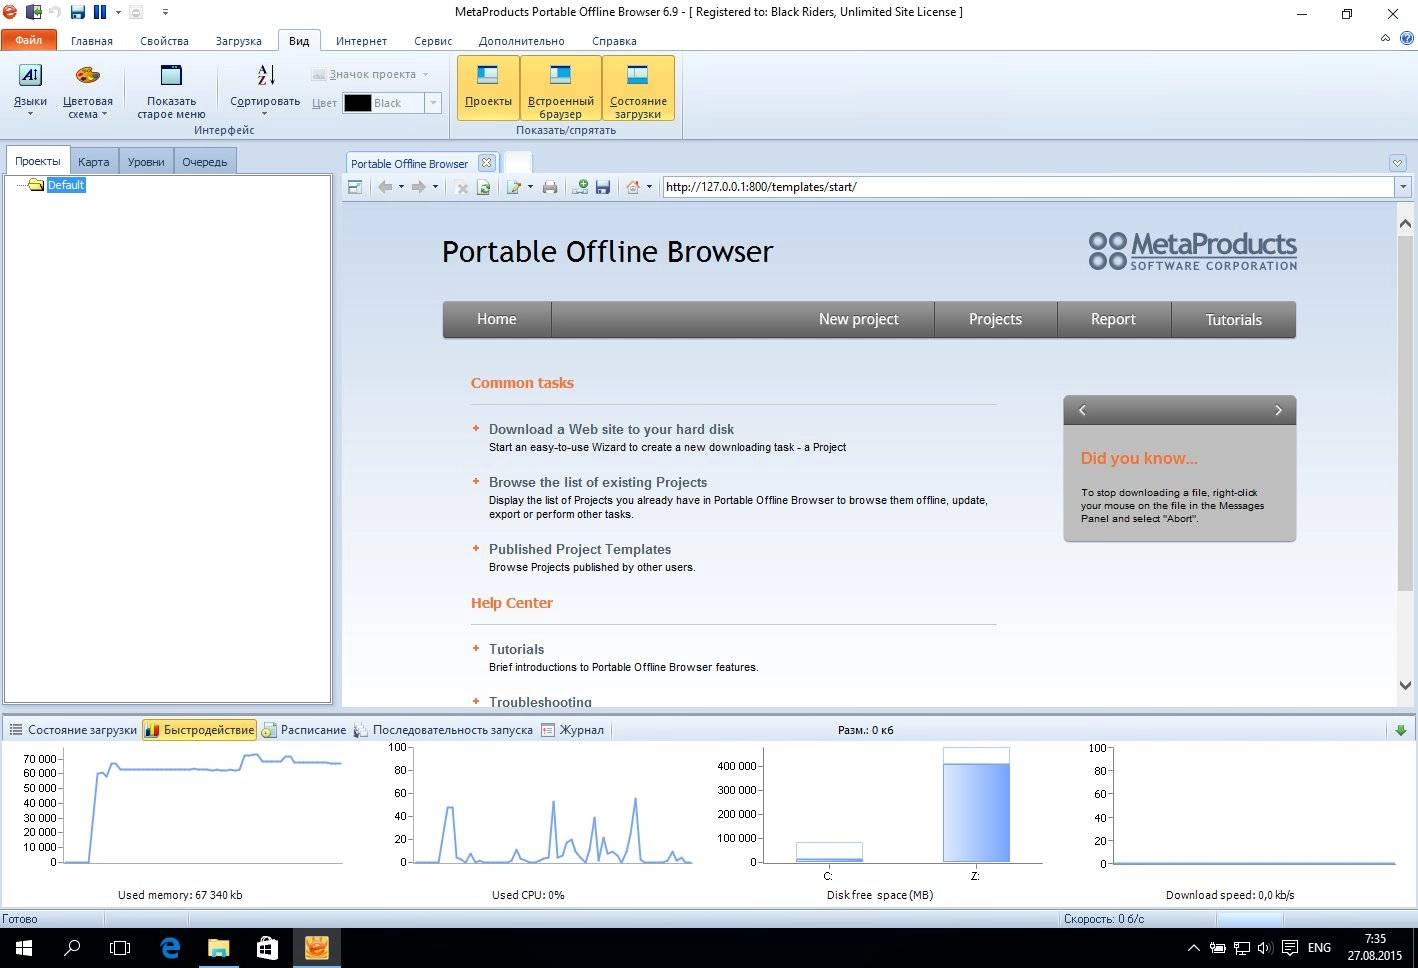
Task: Switch to the Главная ribbon tab
Action: click(x=92, y=41)
